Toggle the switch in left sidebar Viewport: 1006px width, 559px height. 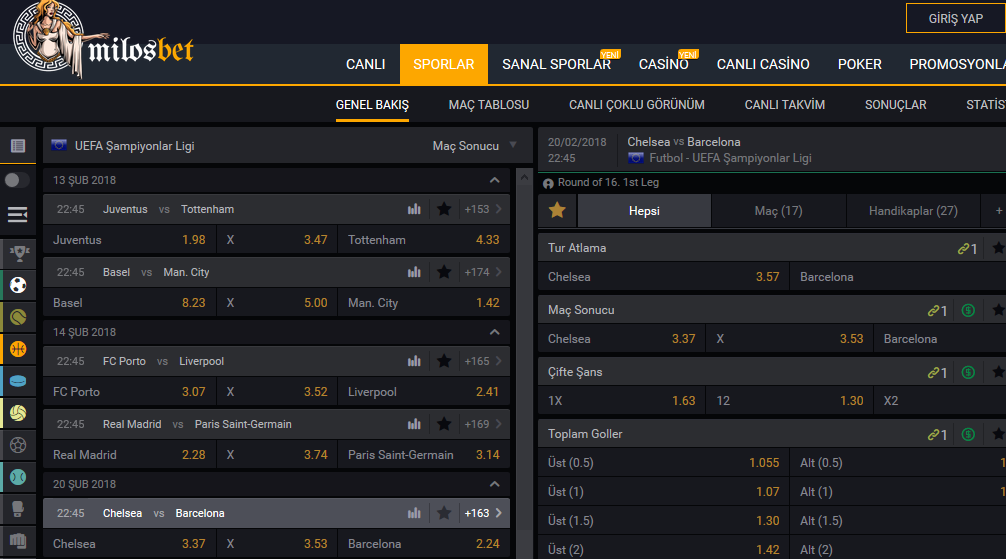click(17, 180)
